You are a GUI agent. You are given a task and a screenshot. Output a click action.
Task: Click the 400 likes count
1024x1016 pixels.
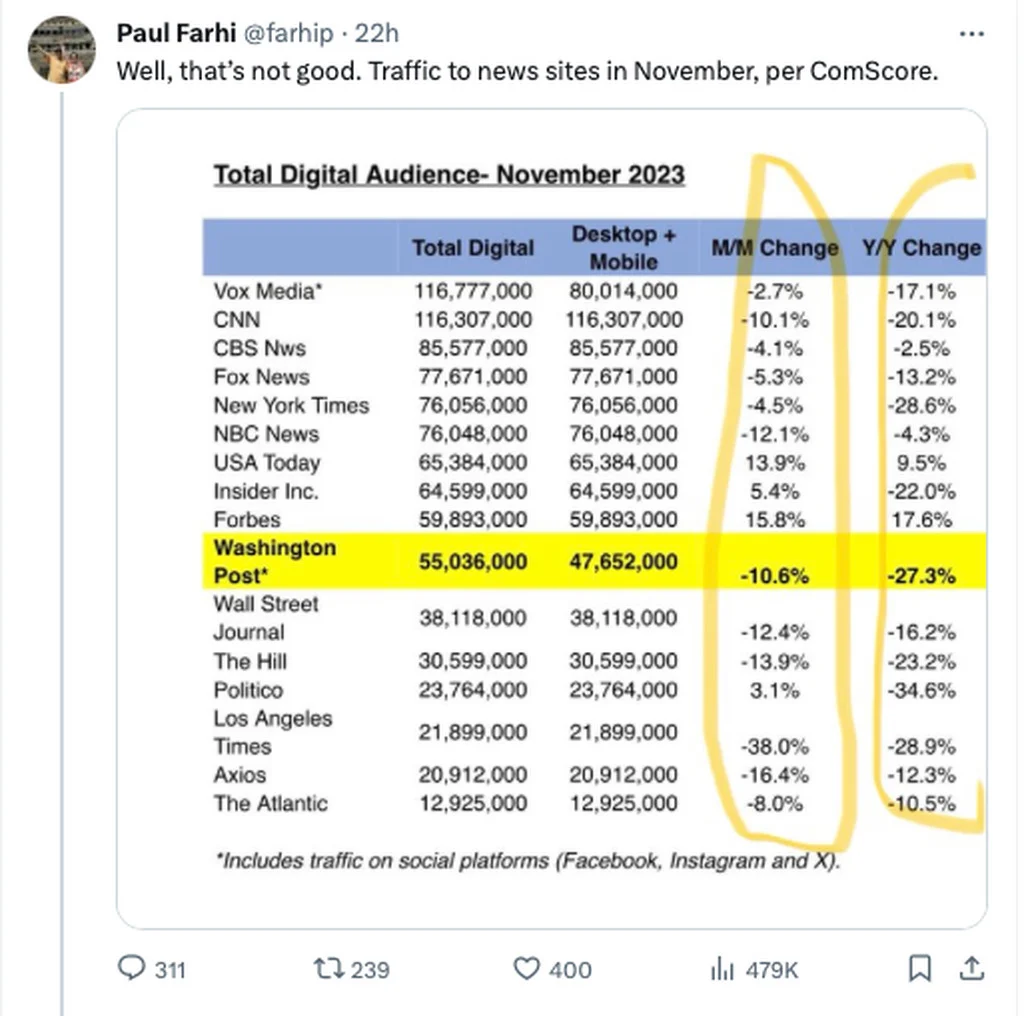click(x=571, y=969)
